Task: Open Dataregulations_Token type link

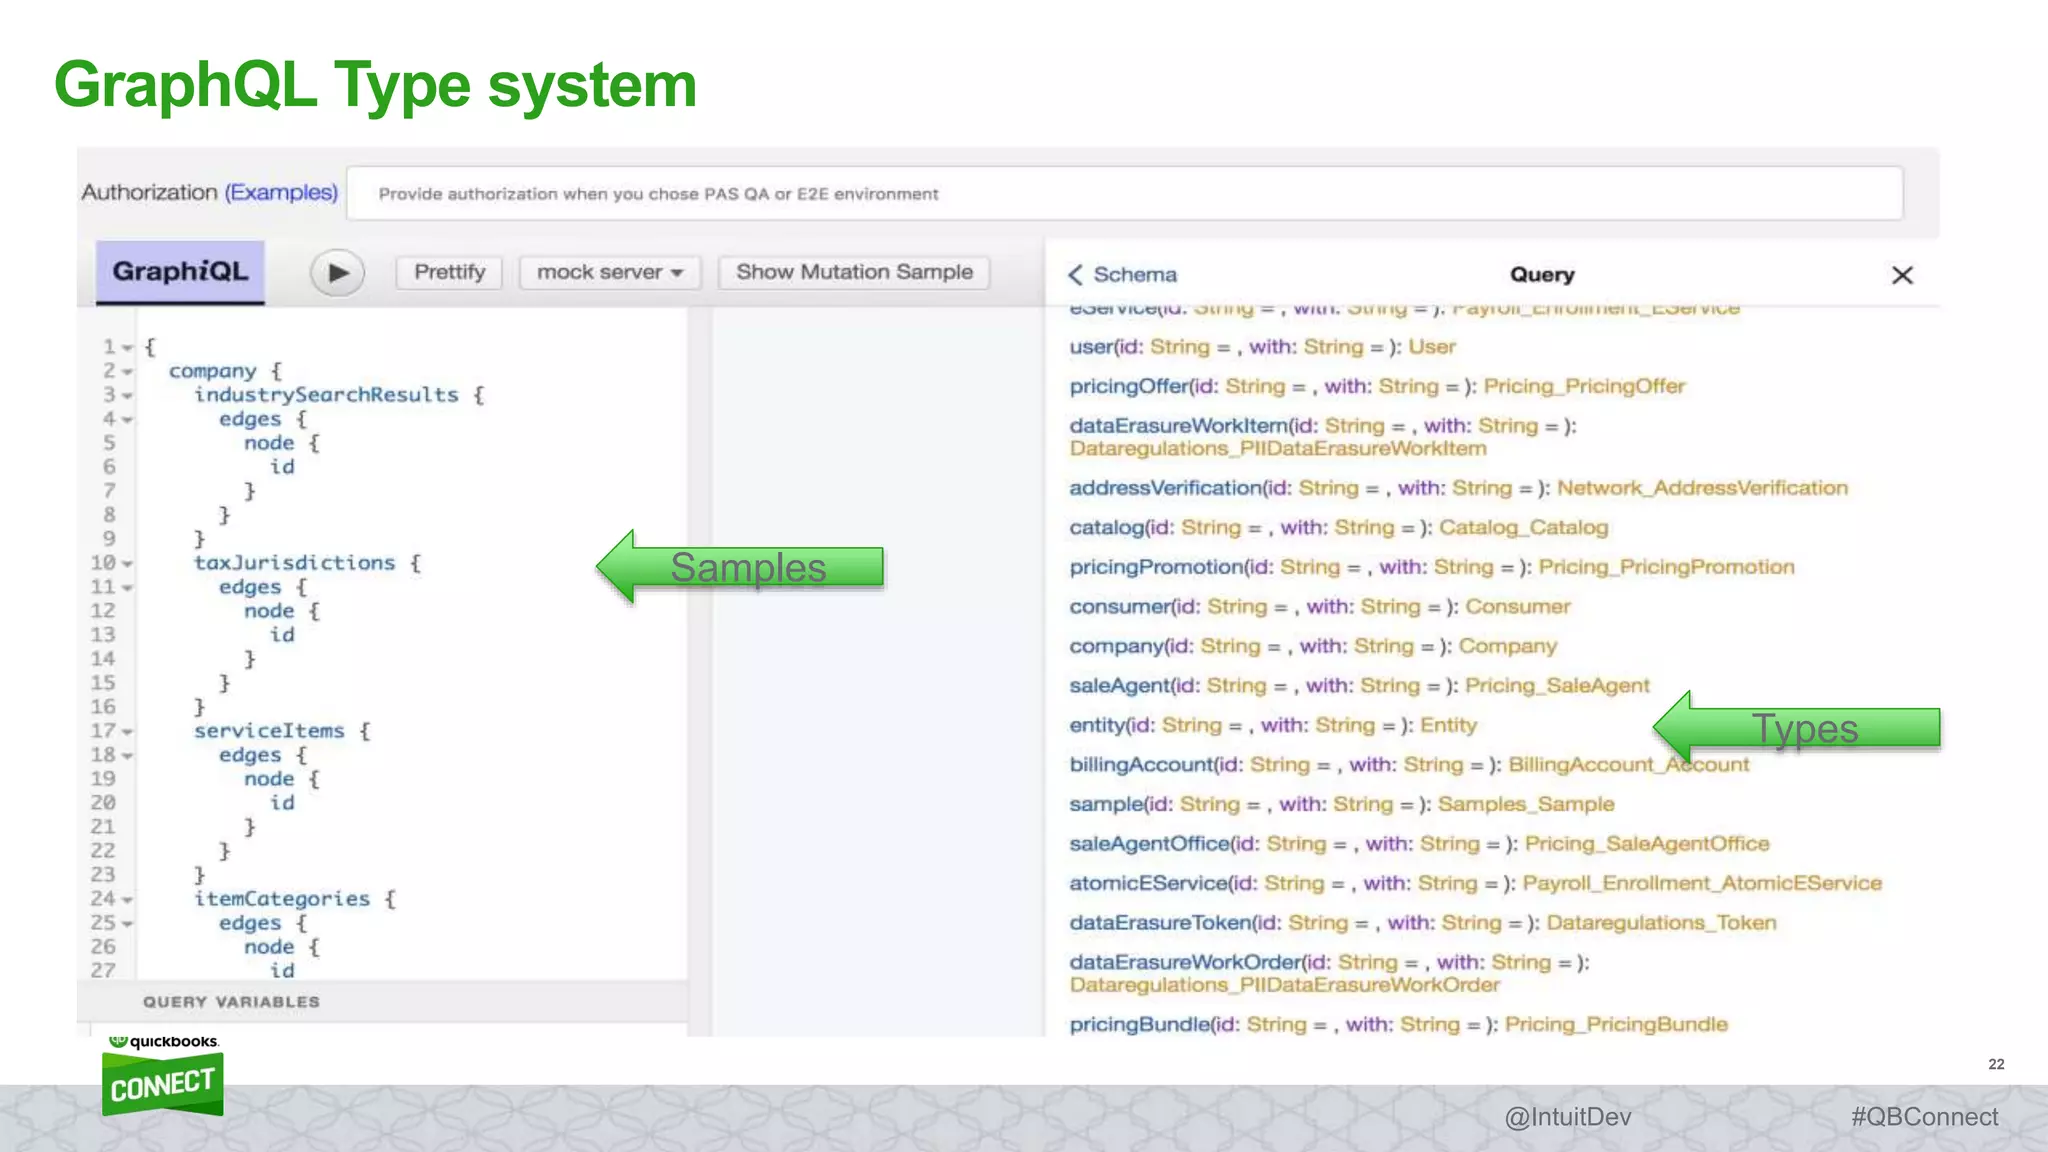Action: 1661,923
